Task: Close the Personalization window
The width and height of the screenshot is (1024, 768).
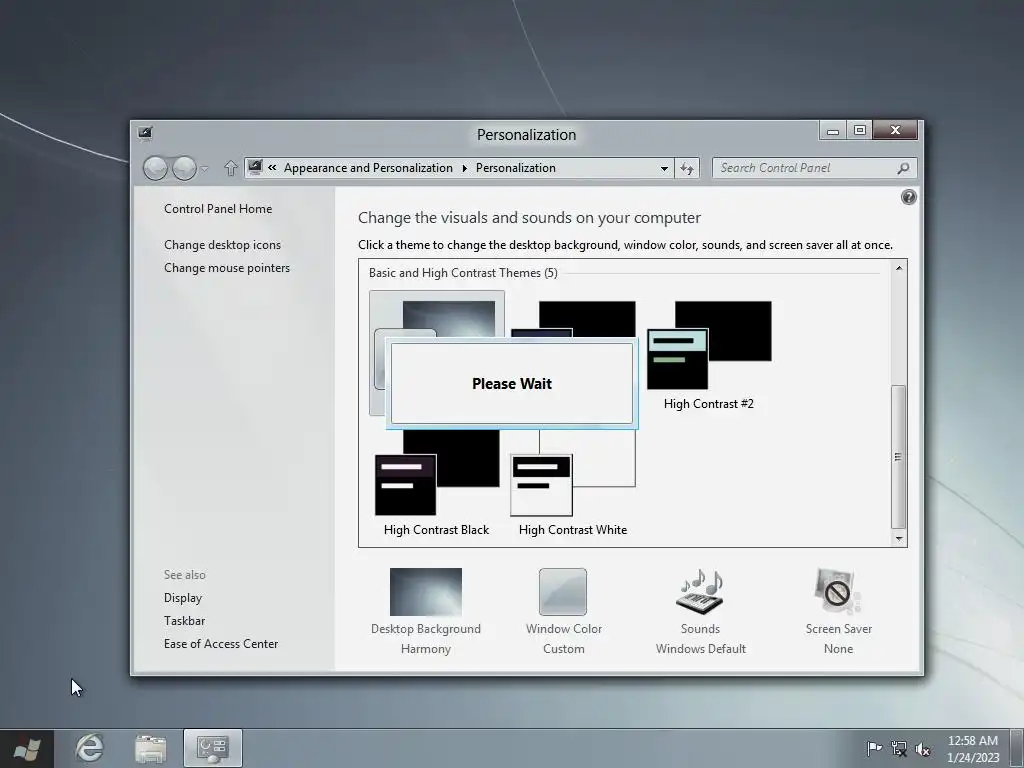Action: pos(895,131)
